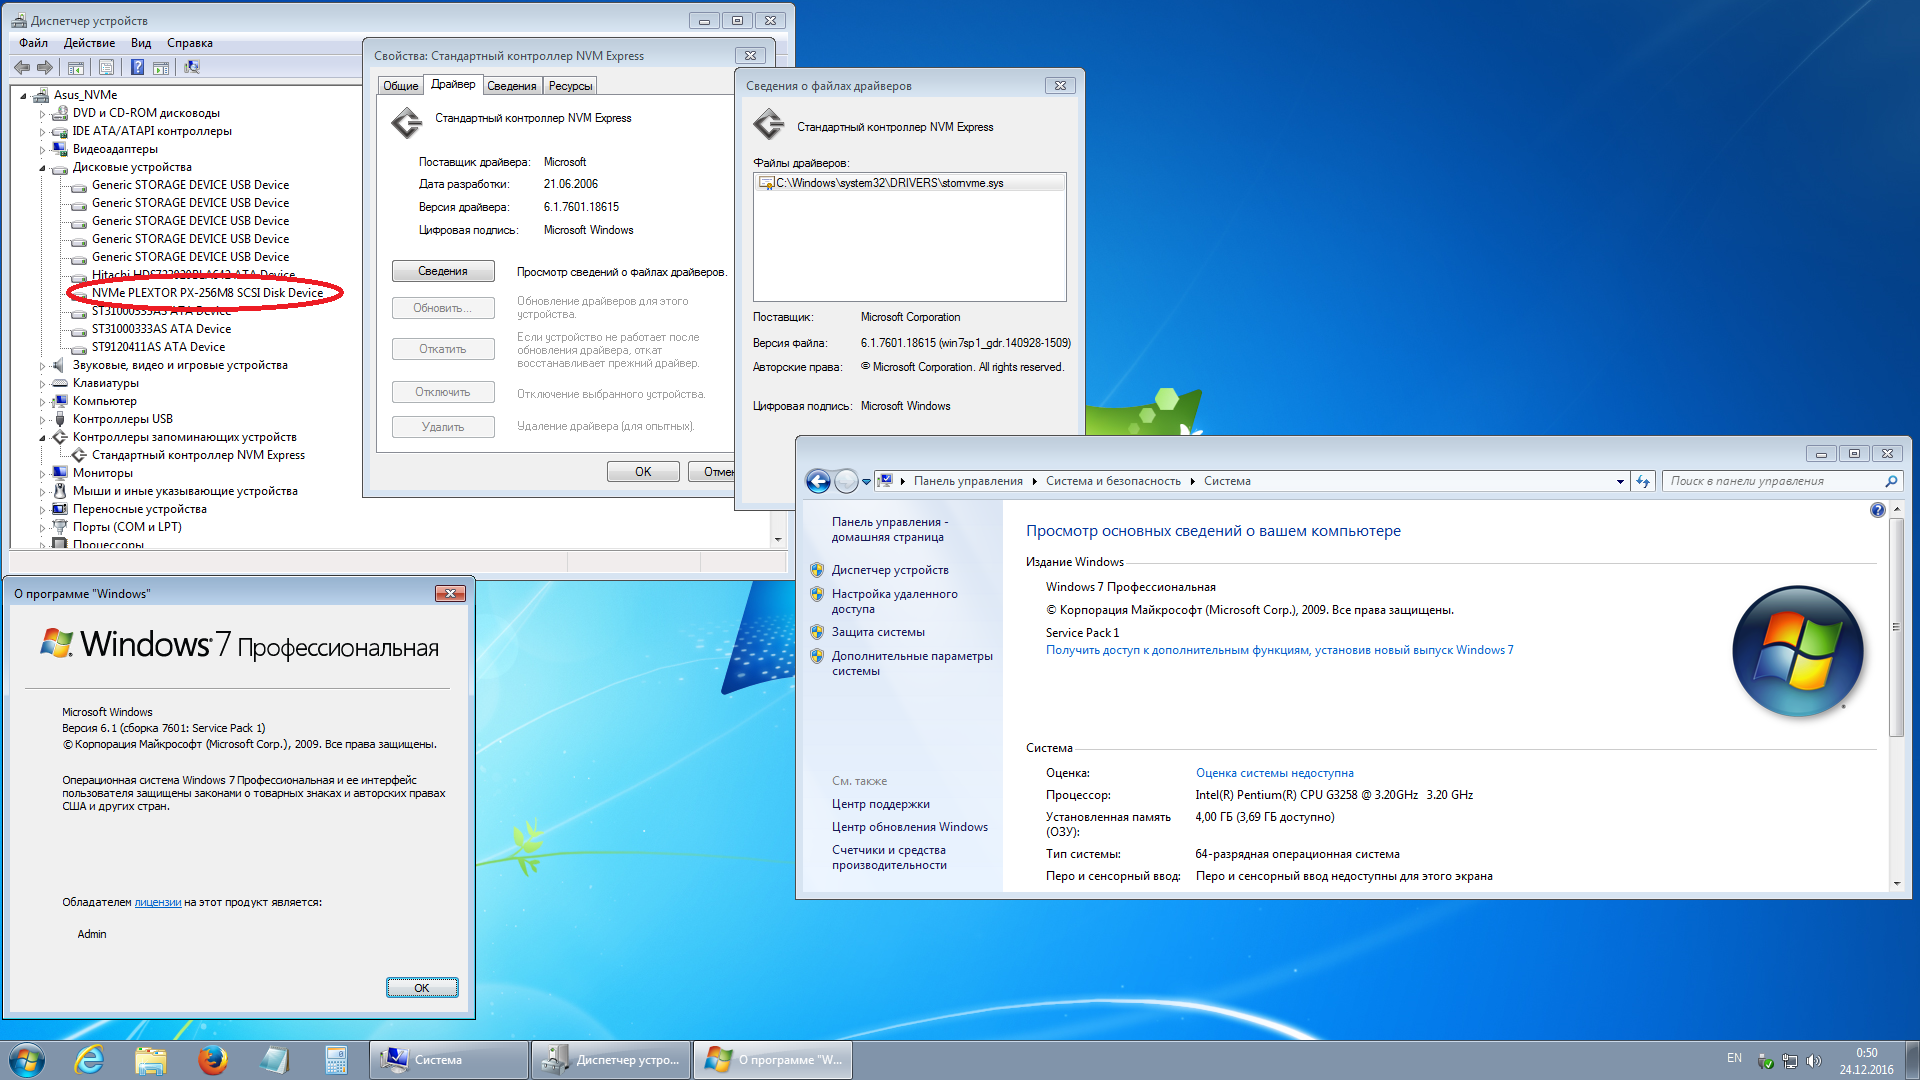Open Настройка удаленного доступа link
Viewport: 1920px width, 1080px height.
[895, 601]
